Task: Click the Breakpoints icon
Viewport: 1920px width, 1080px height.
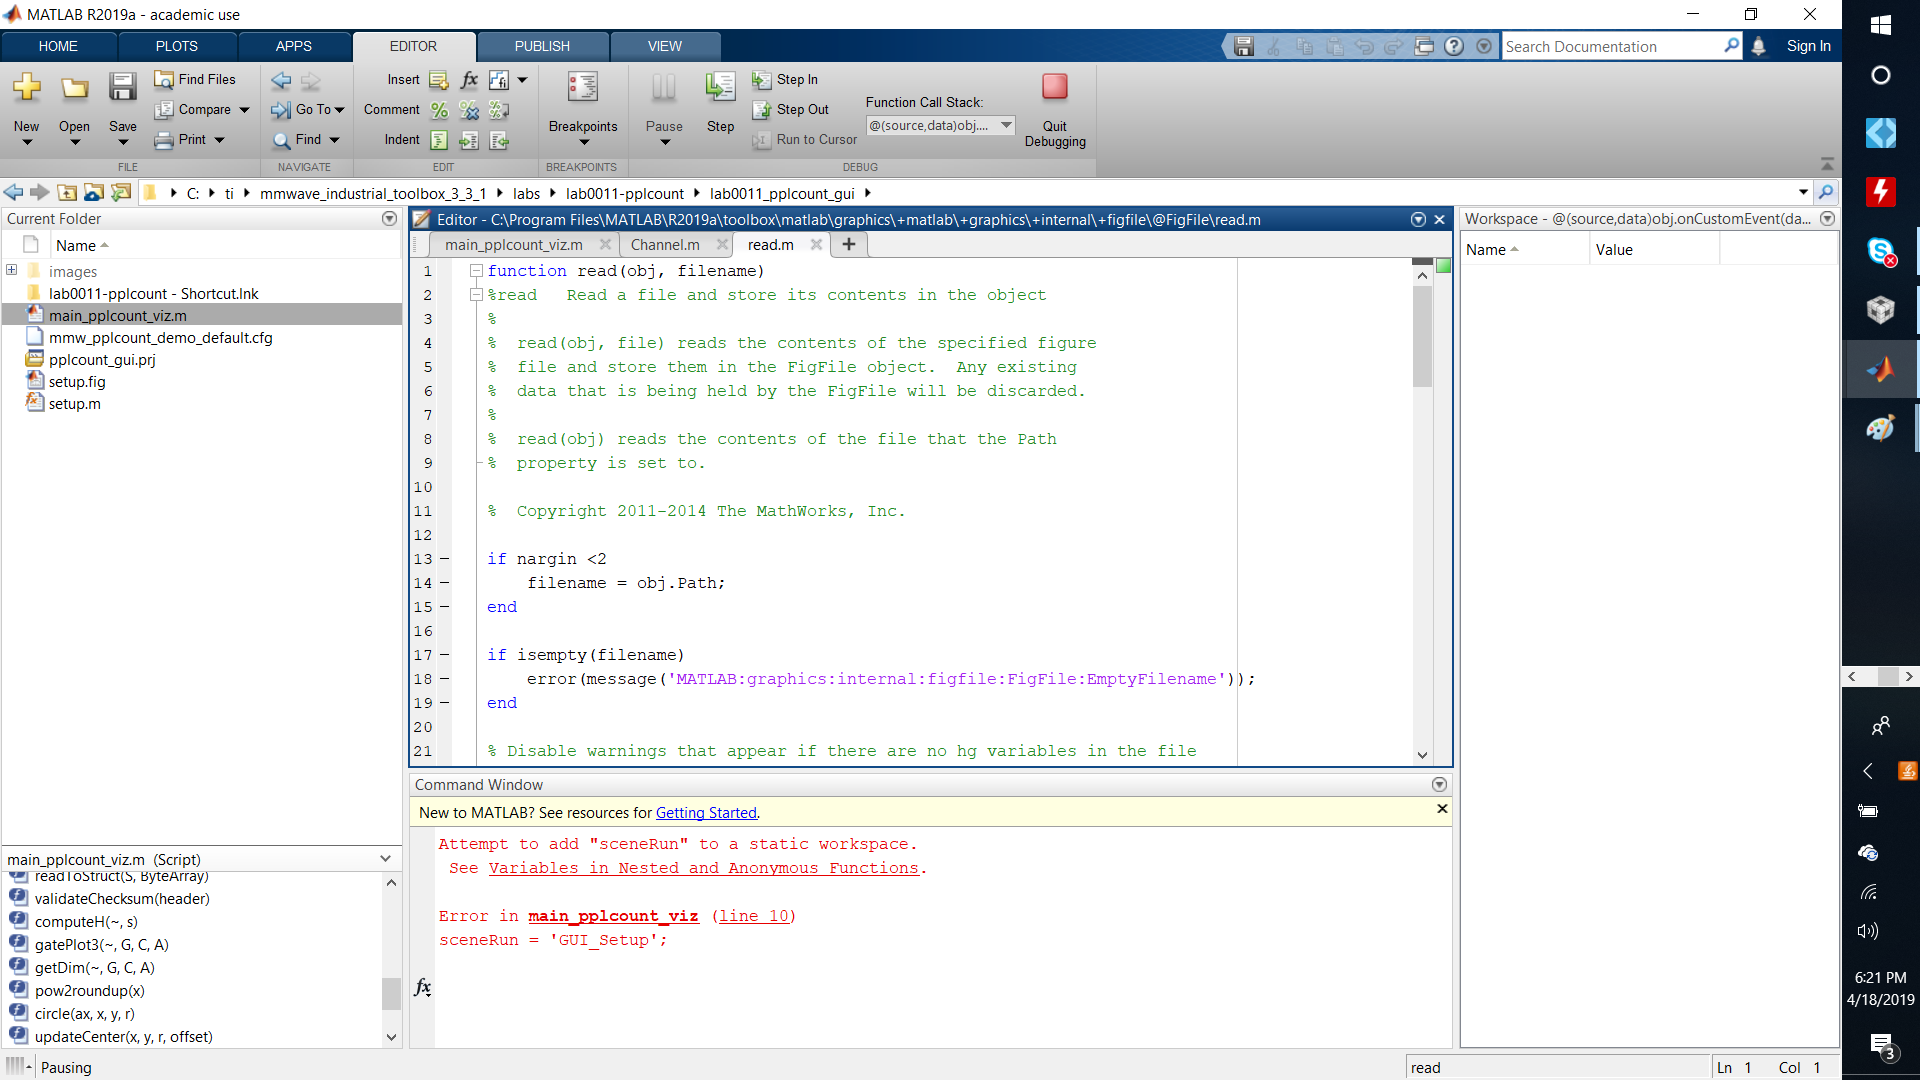Action: pyautogui.click(x=583, y=88)
